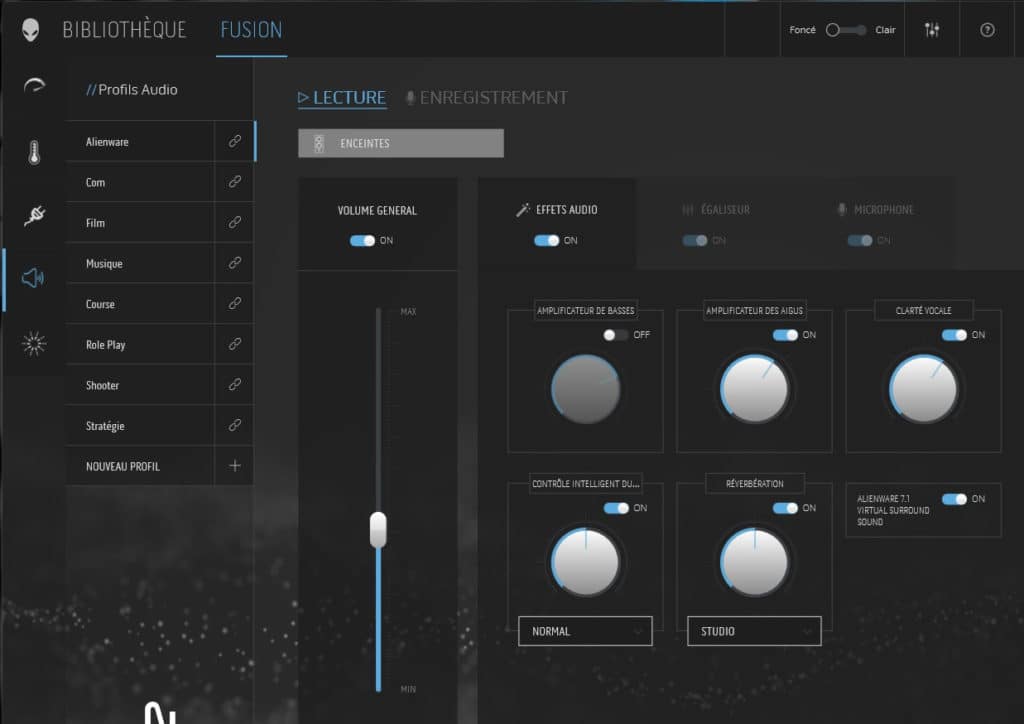Select the Com audio profile
Screen dimensions: 1024x724
click(x=140, y=182)
